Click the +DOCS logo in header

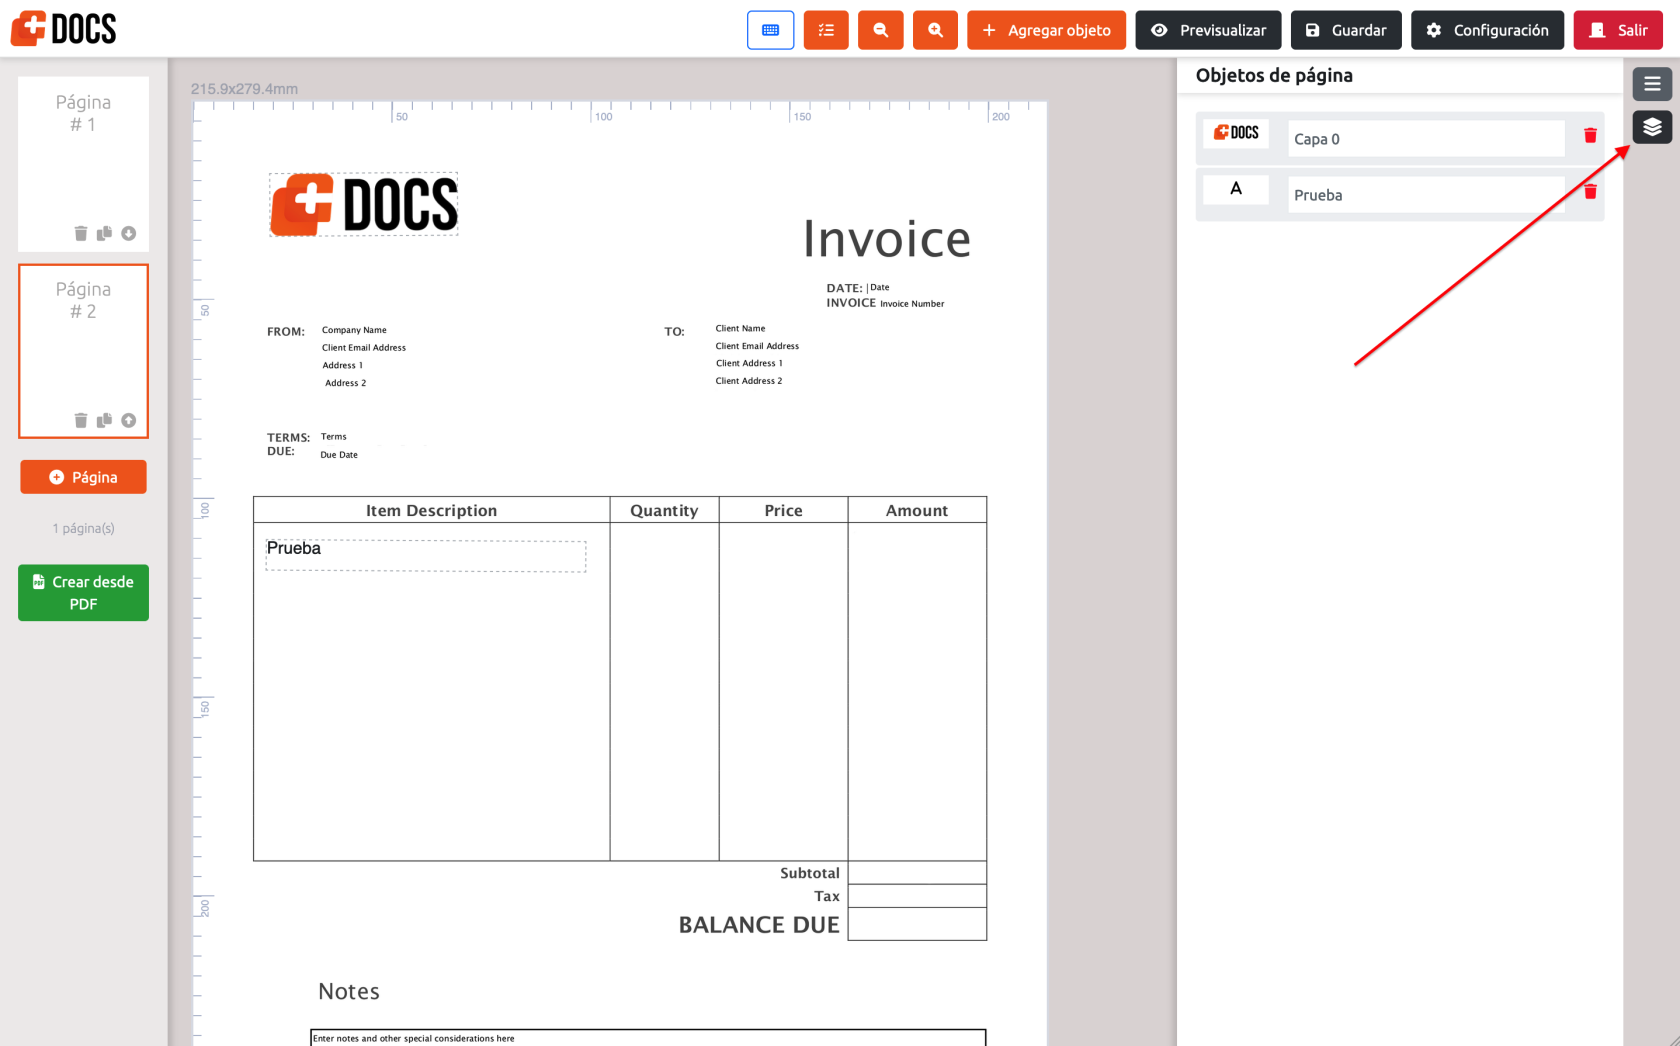tap(64, 29)
